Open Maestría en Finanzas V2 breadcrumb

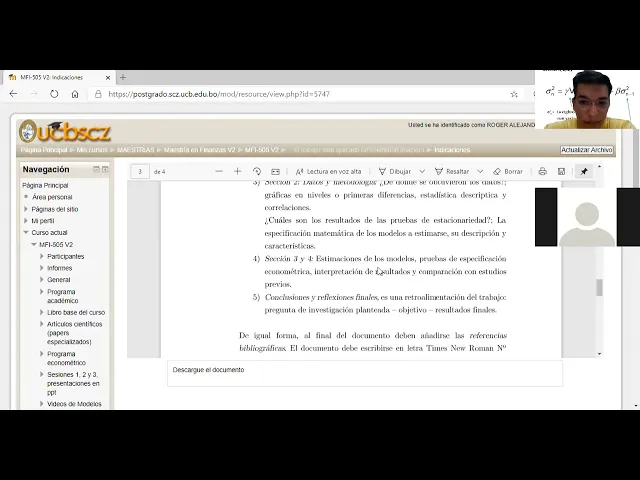199,150
